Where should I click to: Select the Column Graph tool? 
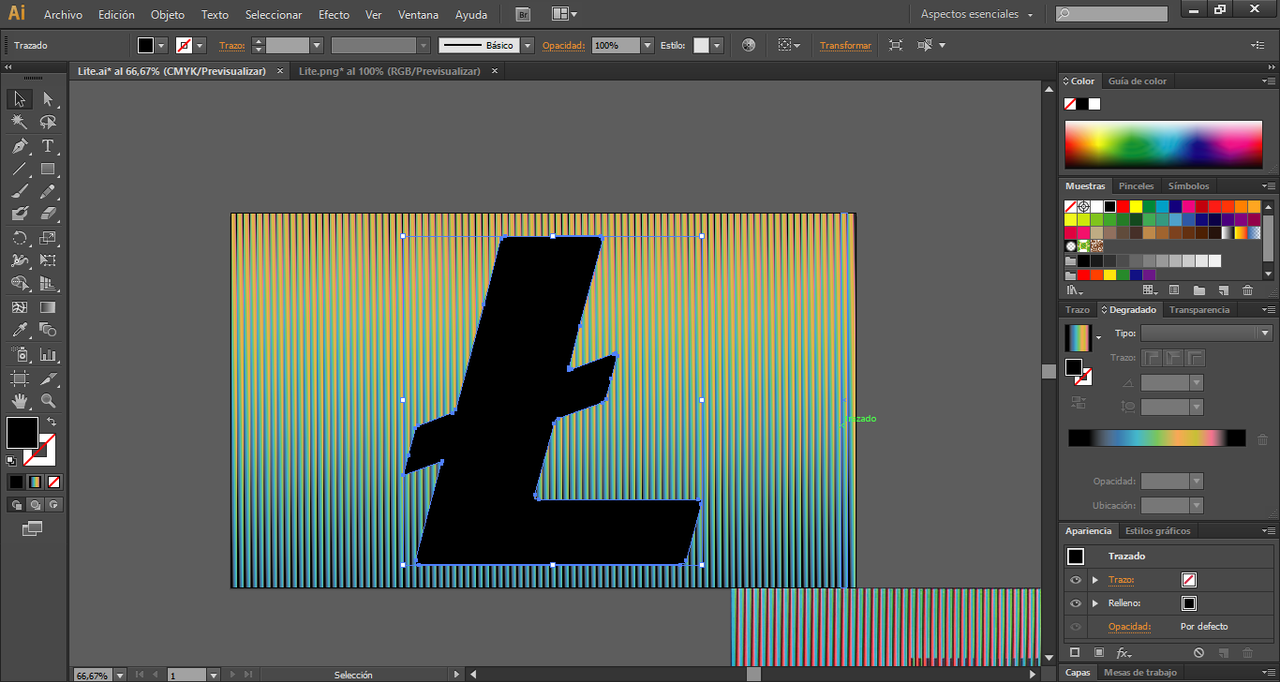coord(48,355)
